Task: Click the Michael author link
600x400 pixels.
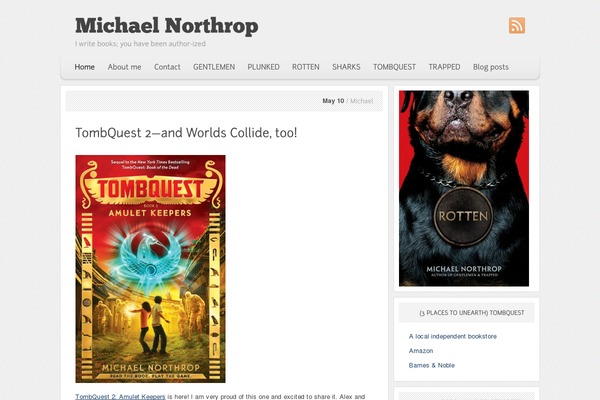Action: point(362,101)
